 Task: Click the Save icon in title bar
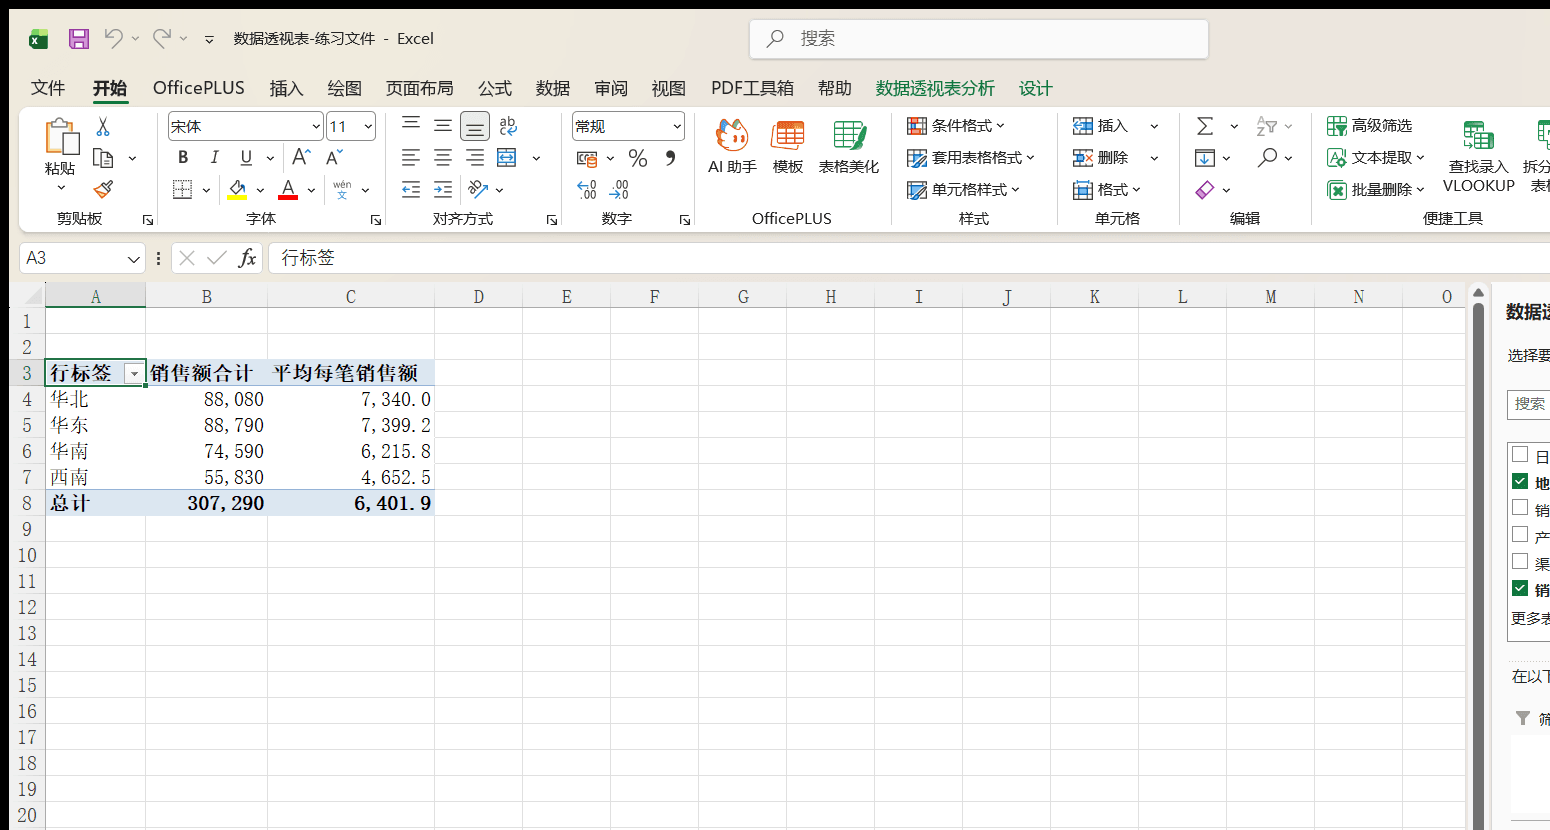(x=79, y=39)
